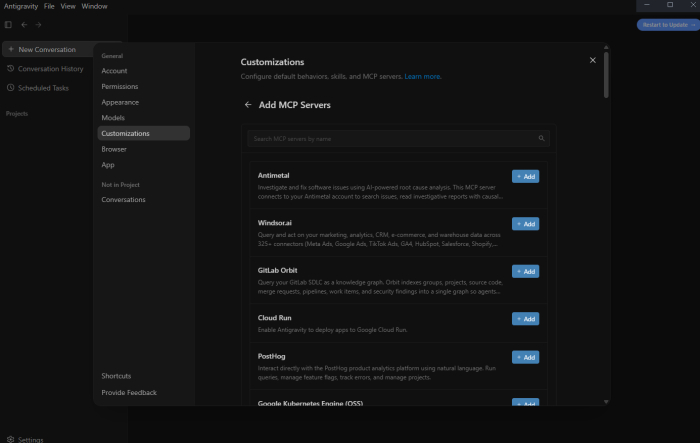Viewport: 700px width, 443px height.
Task: Start a New Conversation
Action: (x=47, y=49)
